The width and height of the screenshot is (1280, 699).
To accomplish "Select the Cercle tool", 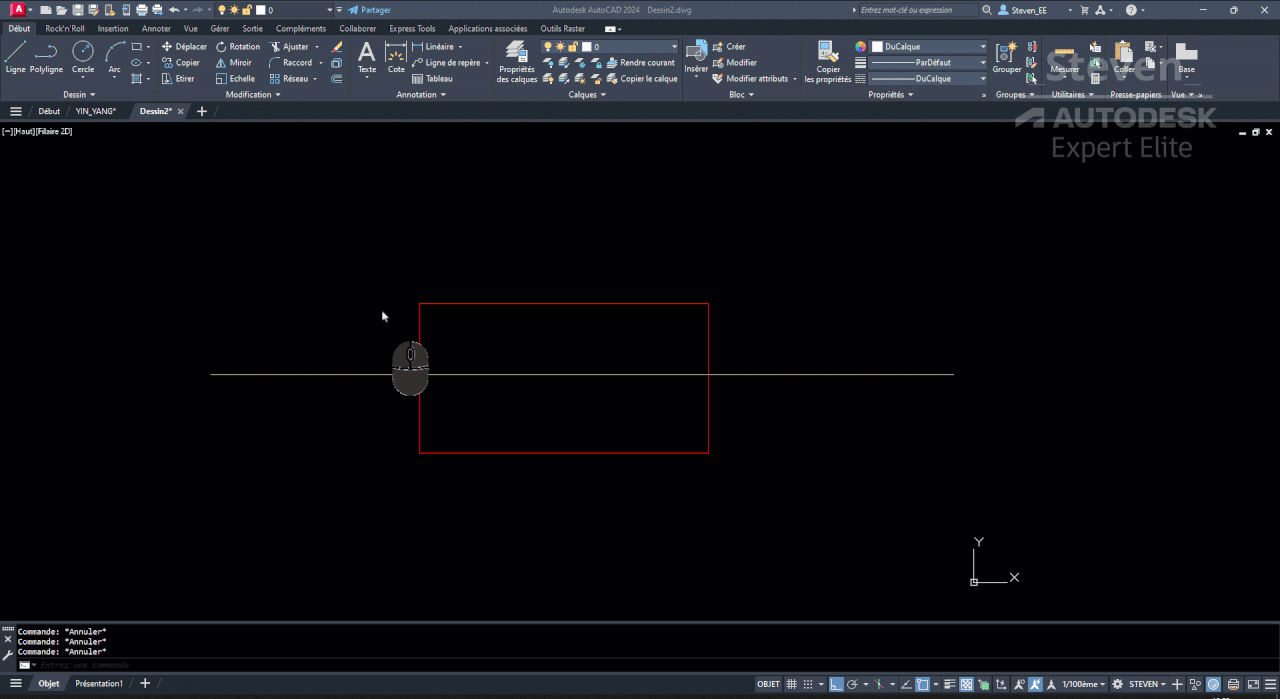I will point(83,57).
